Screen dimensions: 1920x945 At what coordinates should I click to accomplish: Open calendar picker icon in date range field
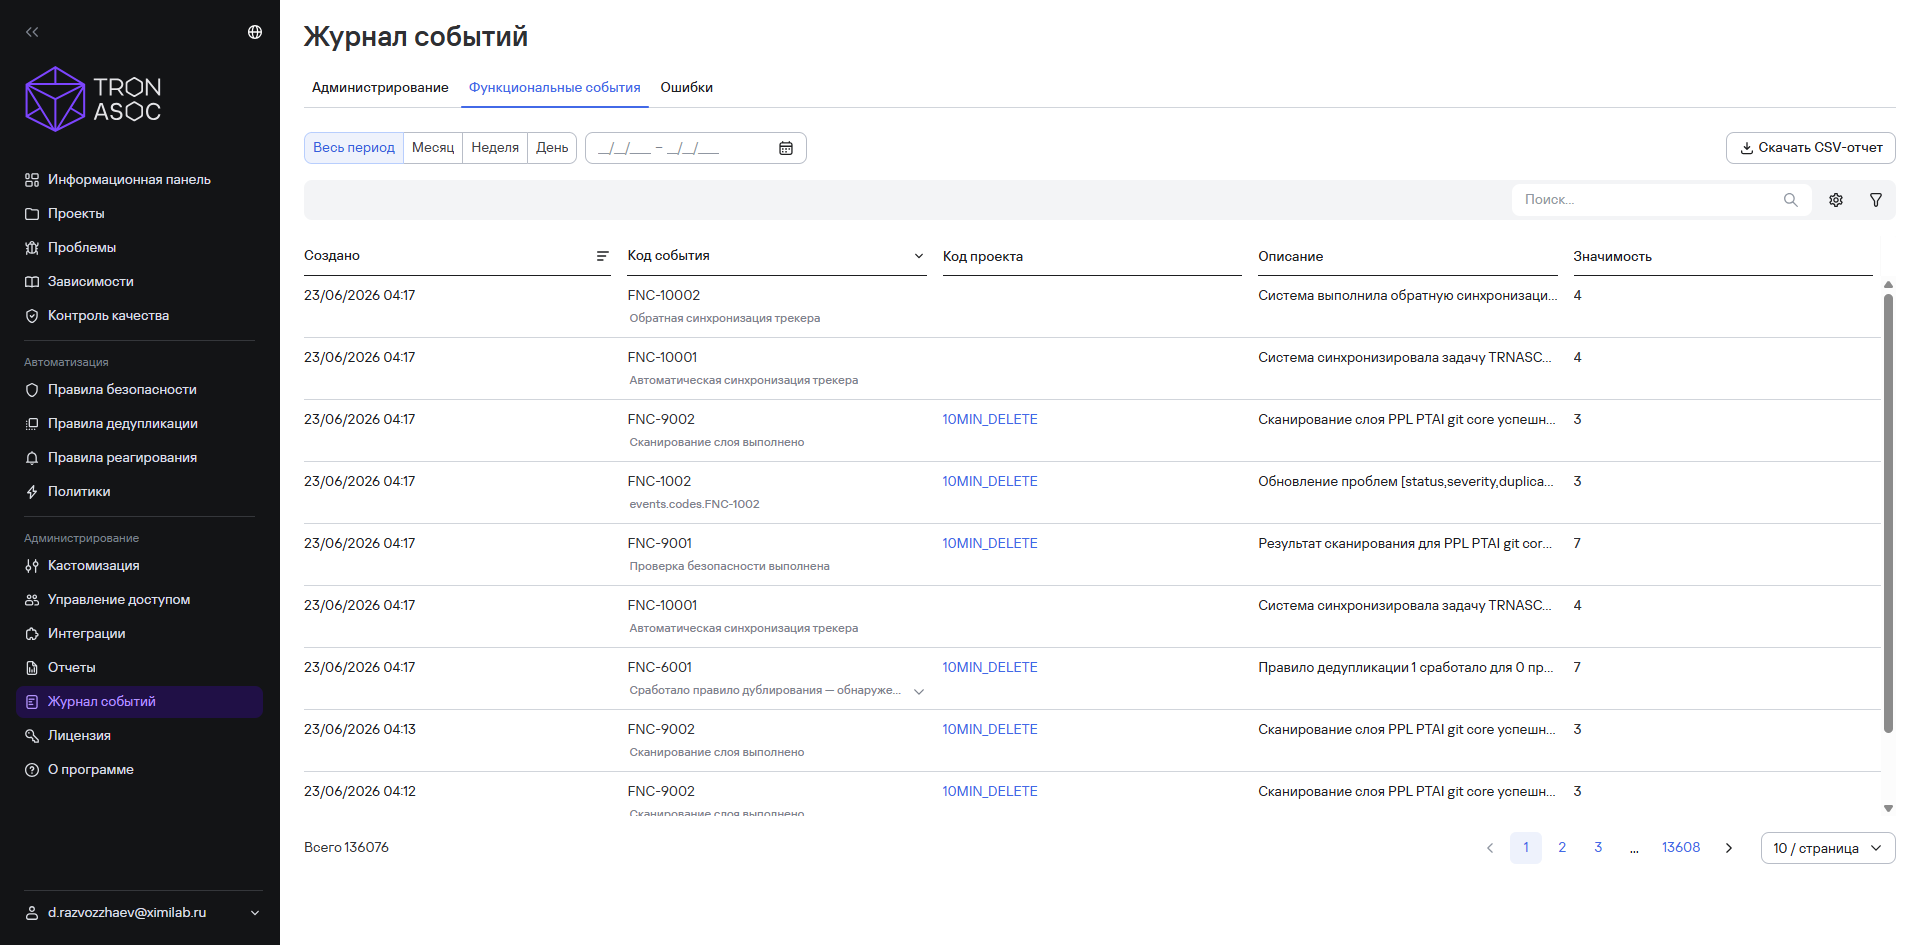point(786,148)
